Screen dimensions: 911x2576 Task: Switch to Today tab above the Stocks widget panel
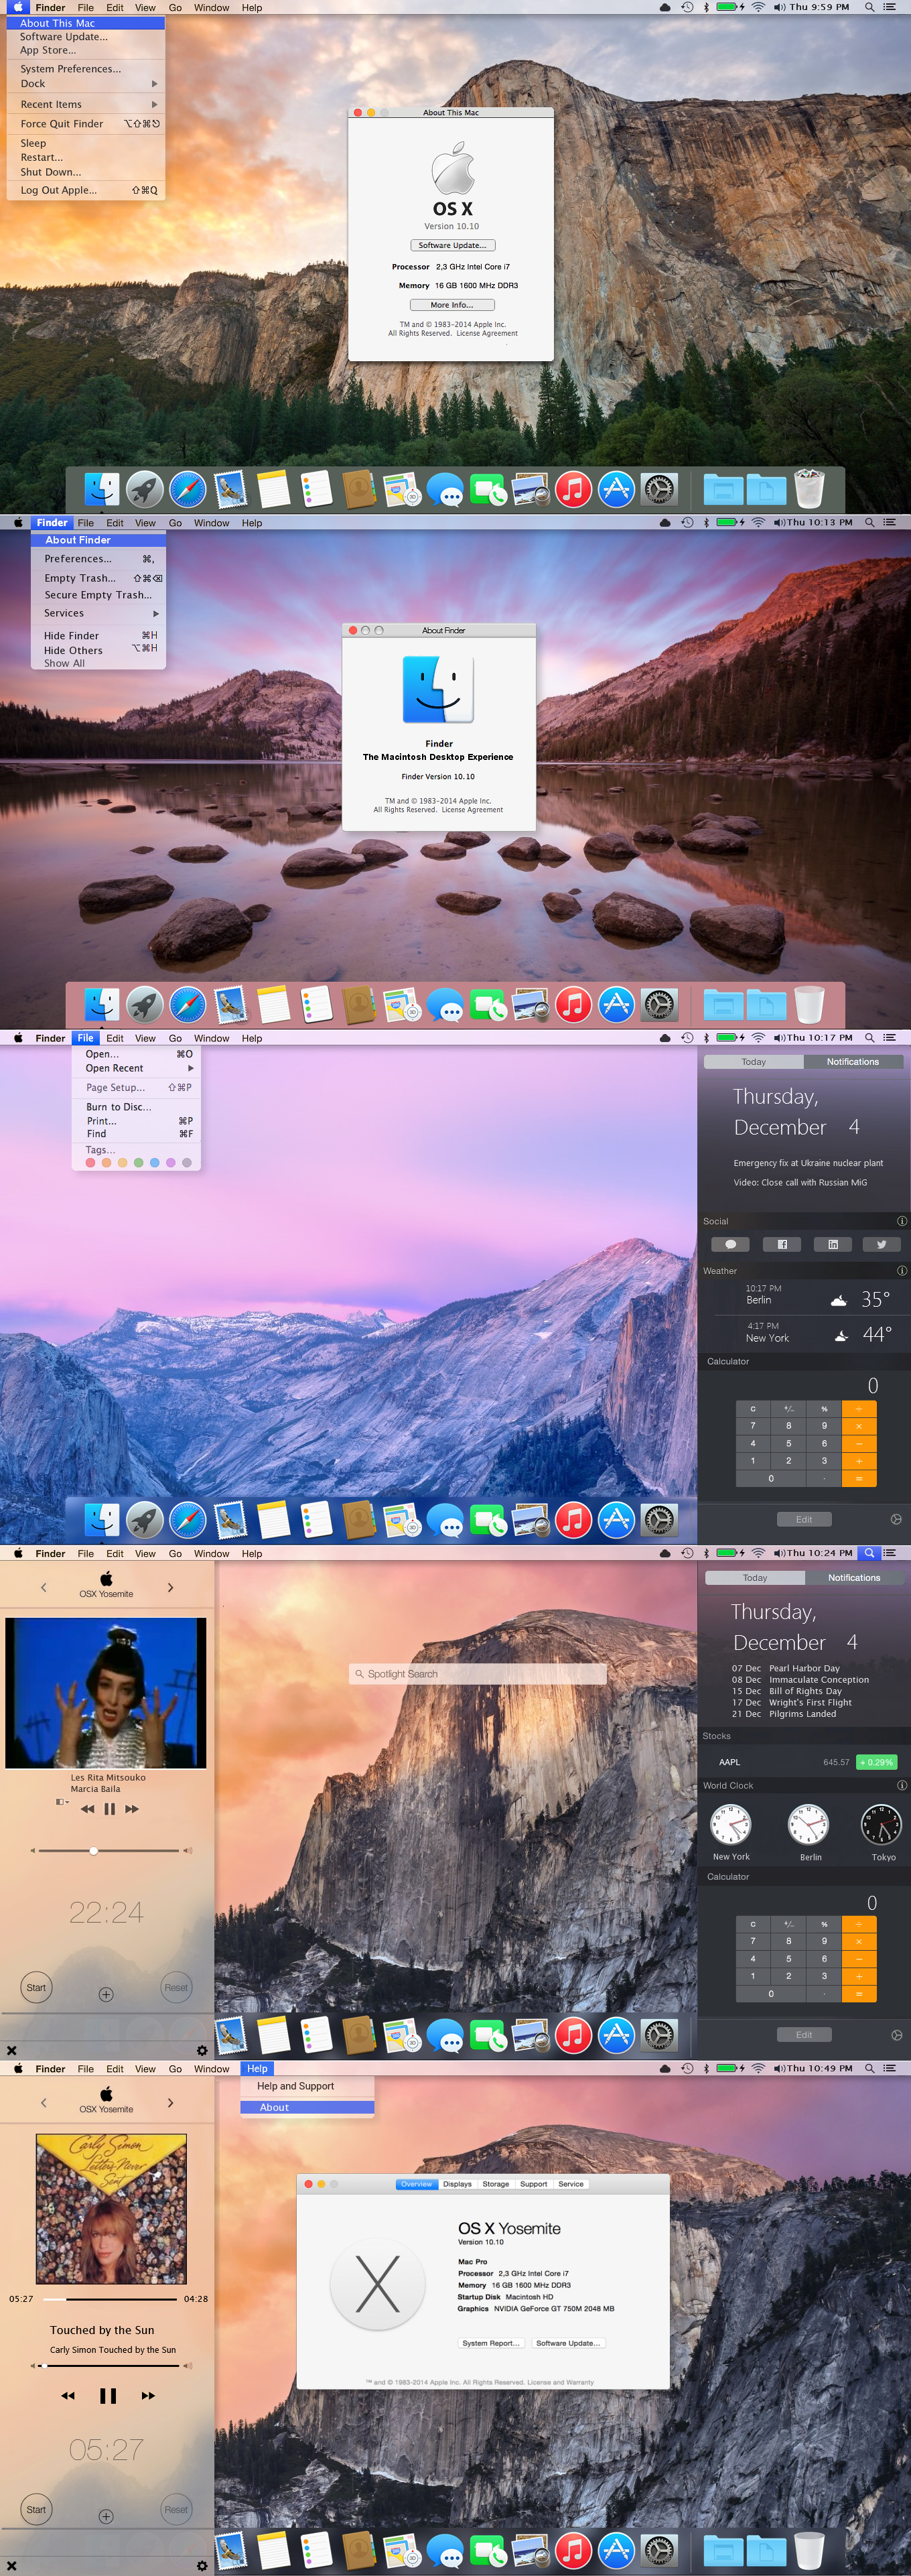[x=755, y=1578]
